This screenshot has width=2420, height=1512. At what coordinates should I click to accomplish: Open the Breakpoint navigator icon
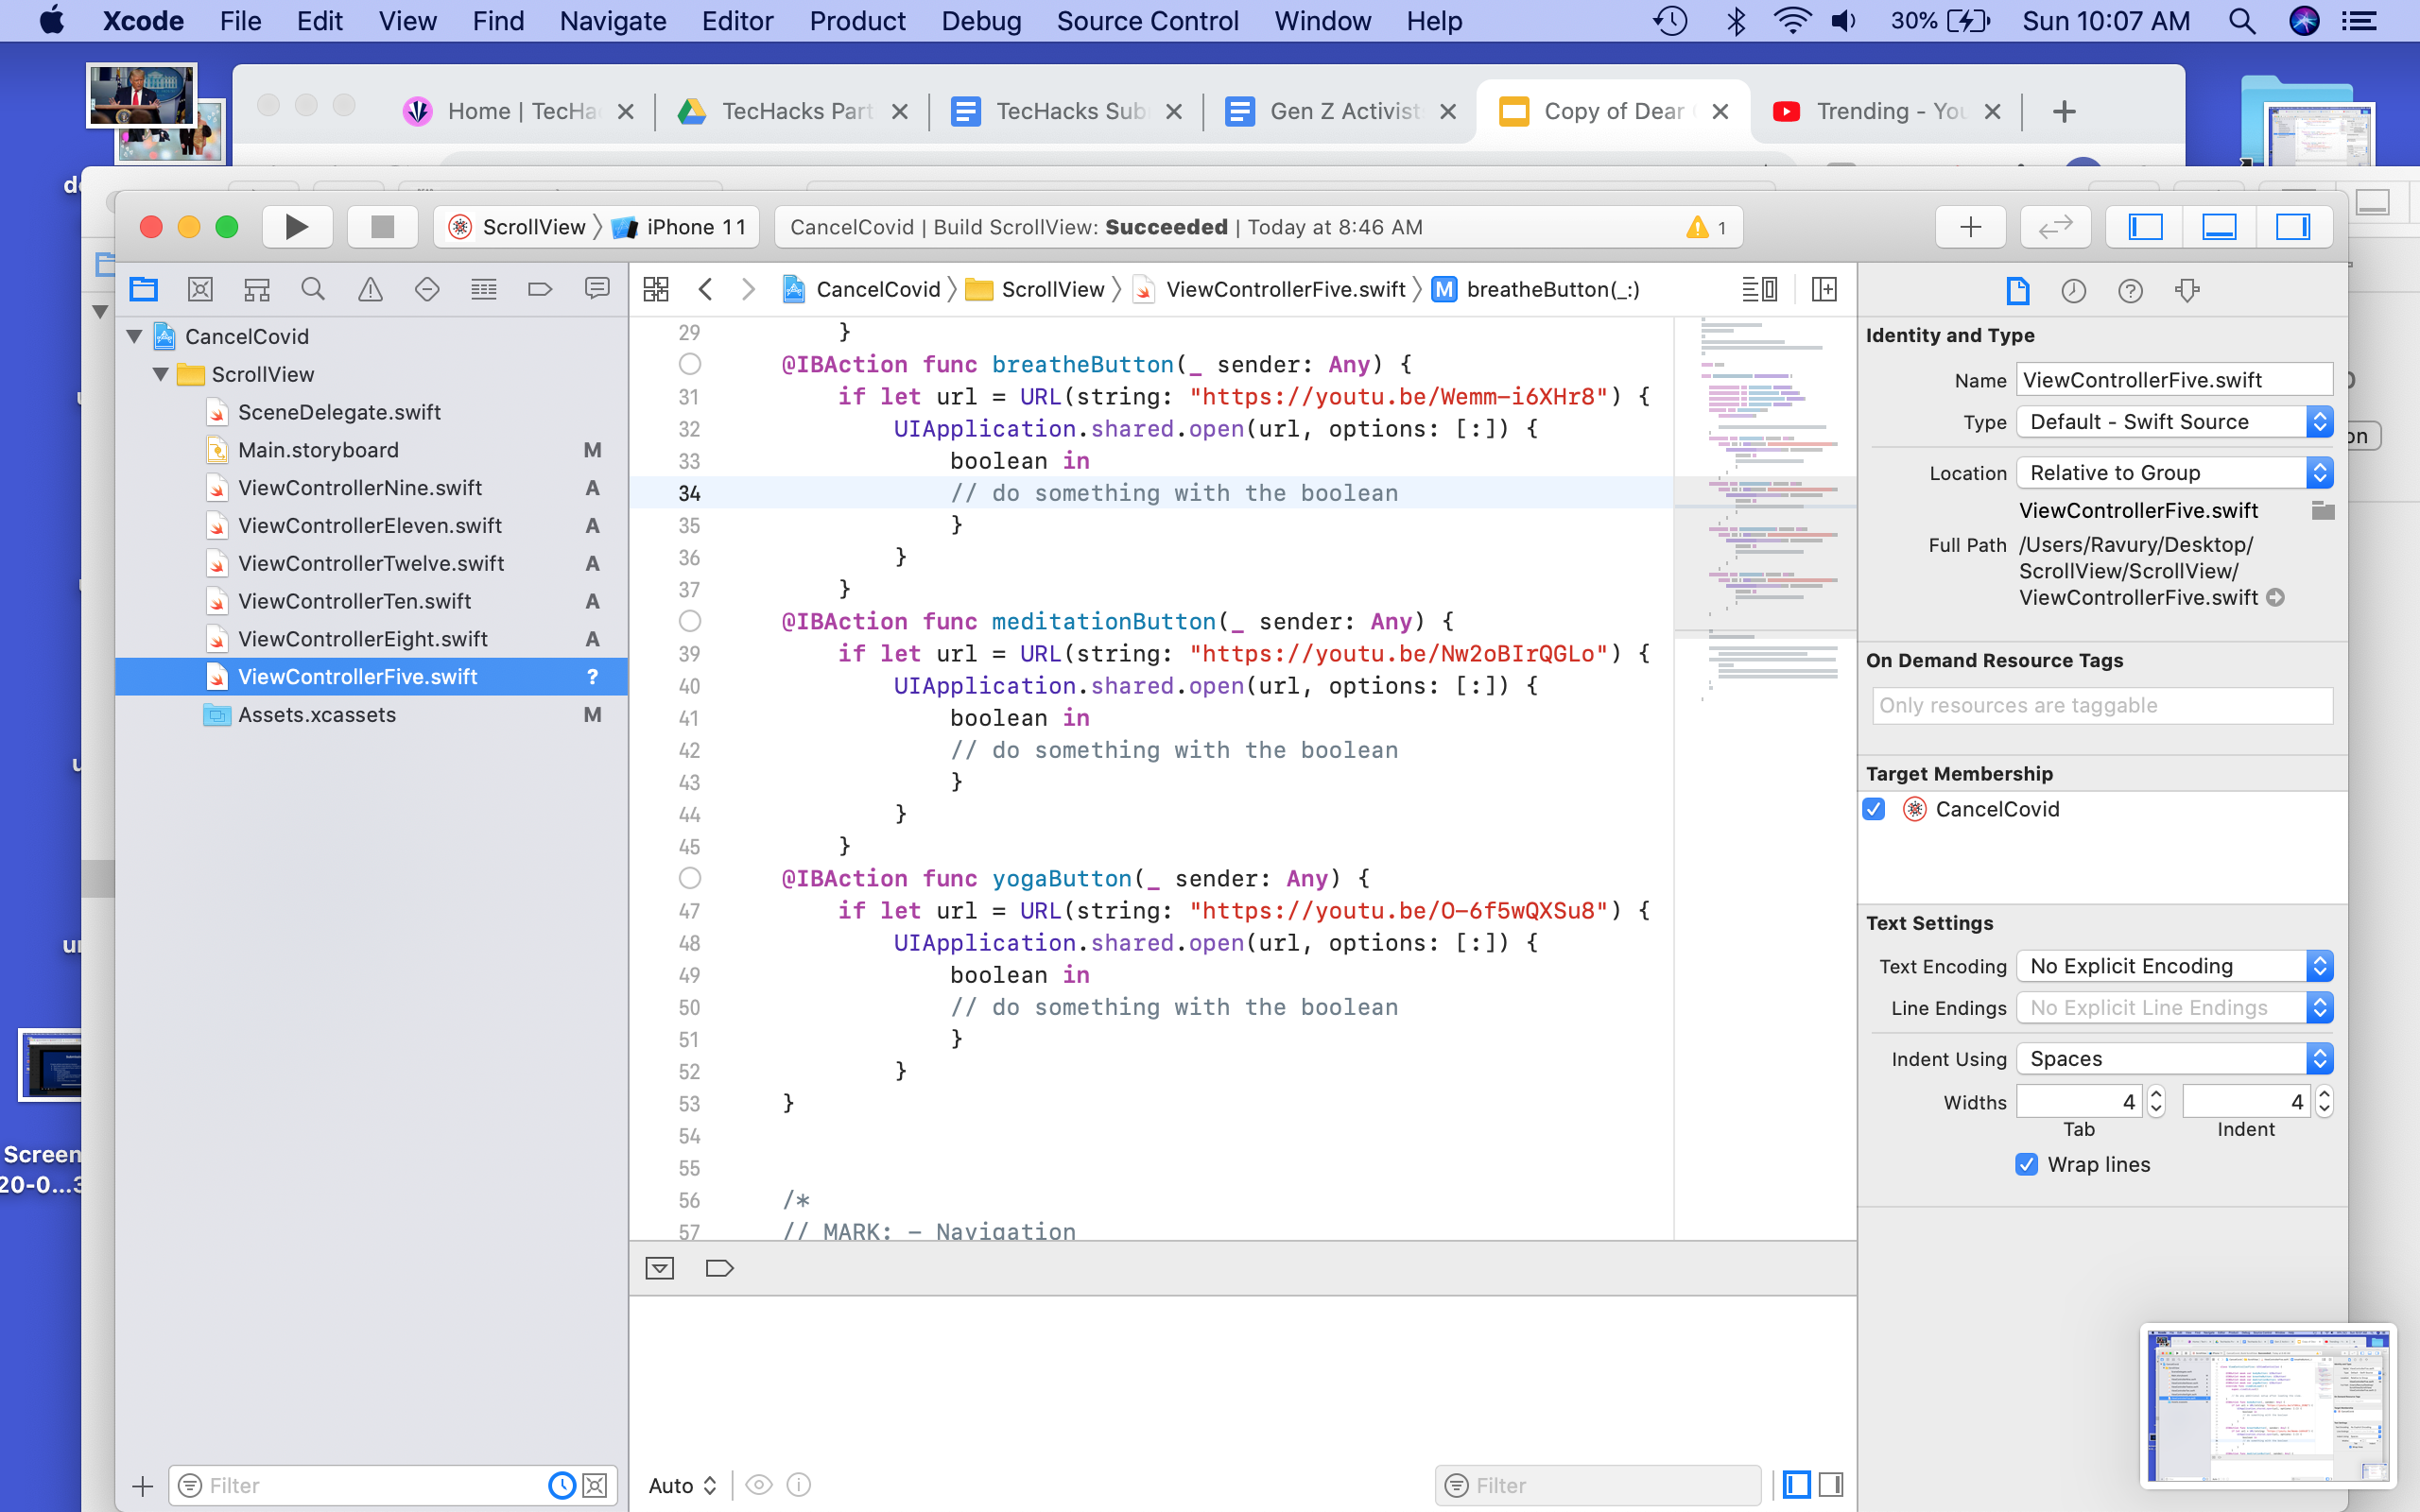click(540, 290)
